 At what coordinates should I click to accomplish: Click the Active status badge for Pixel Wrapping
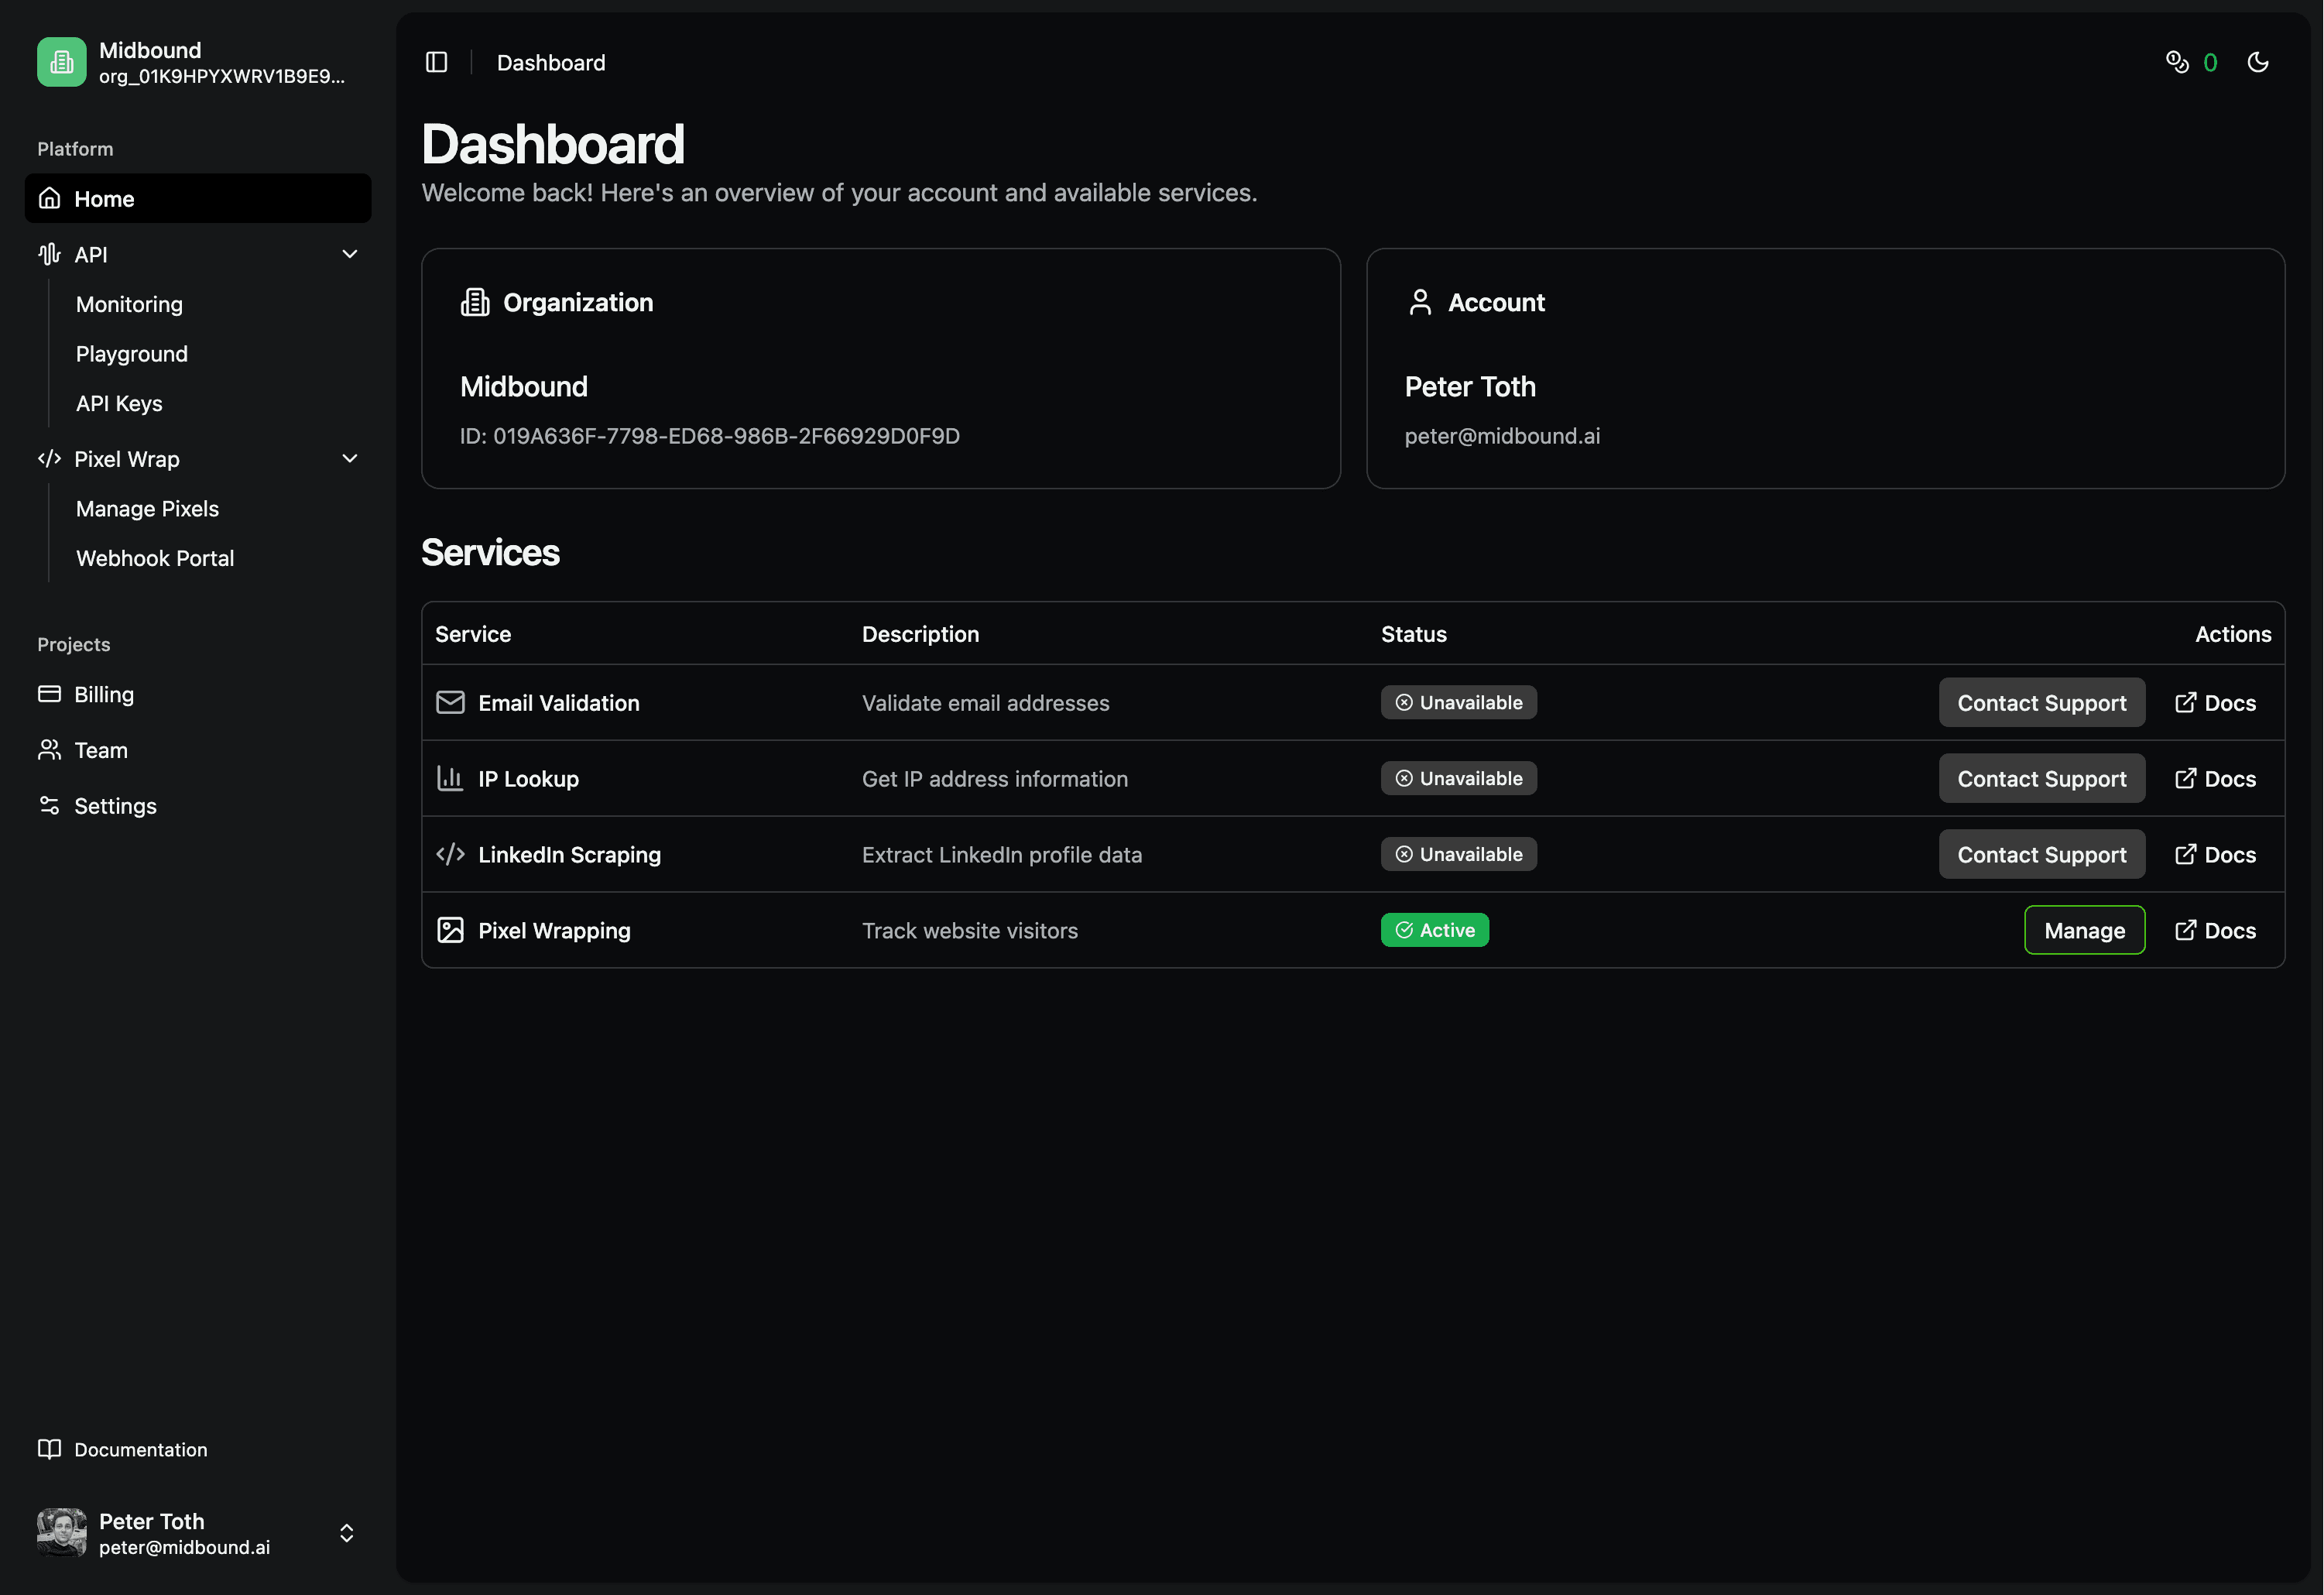1434,930
